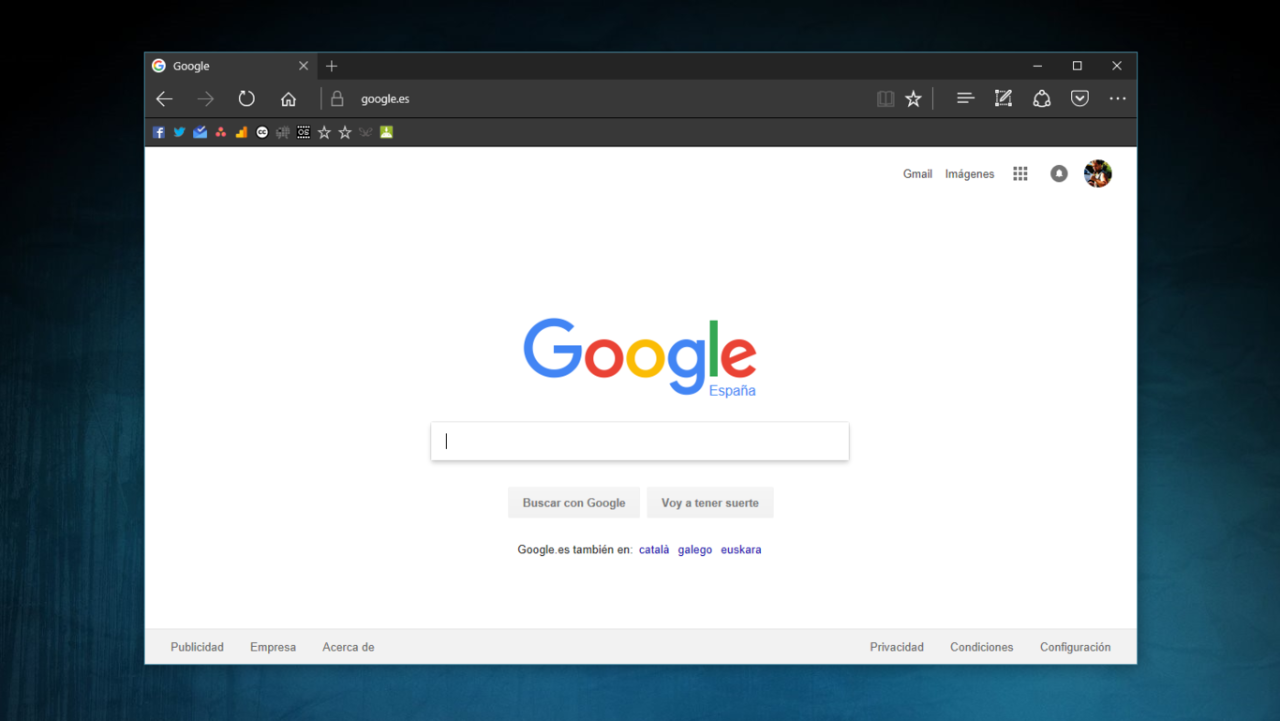Go to the Home page icon
The width and height of the screenshot is (1280, 721).
[288, 99]
